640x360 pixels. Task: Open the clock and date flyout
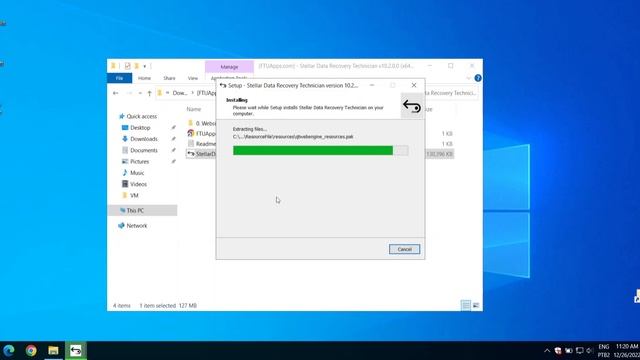[627, 351]
